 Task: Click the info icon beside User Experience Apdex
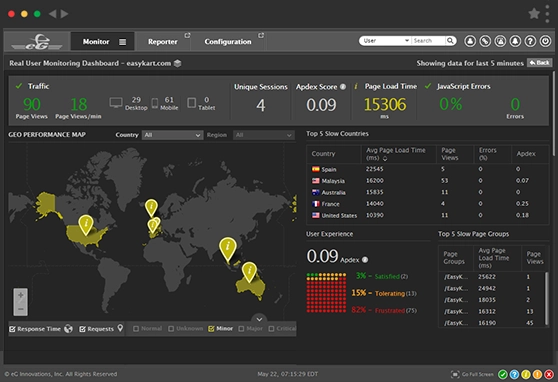point(365,260)
